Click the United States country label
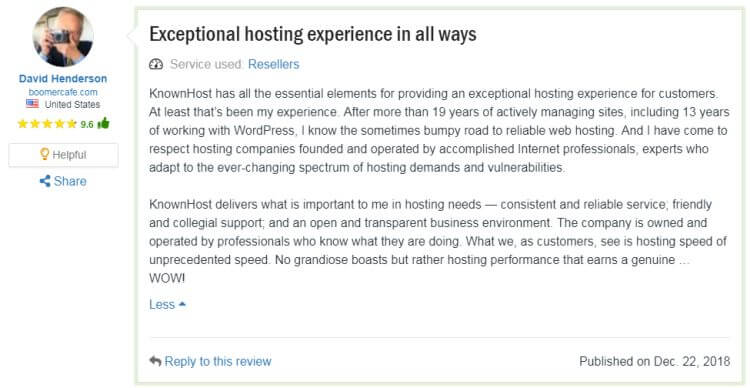The image size is (750, 388). coord(72,104)
